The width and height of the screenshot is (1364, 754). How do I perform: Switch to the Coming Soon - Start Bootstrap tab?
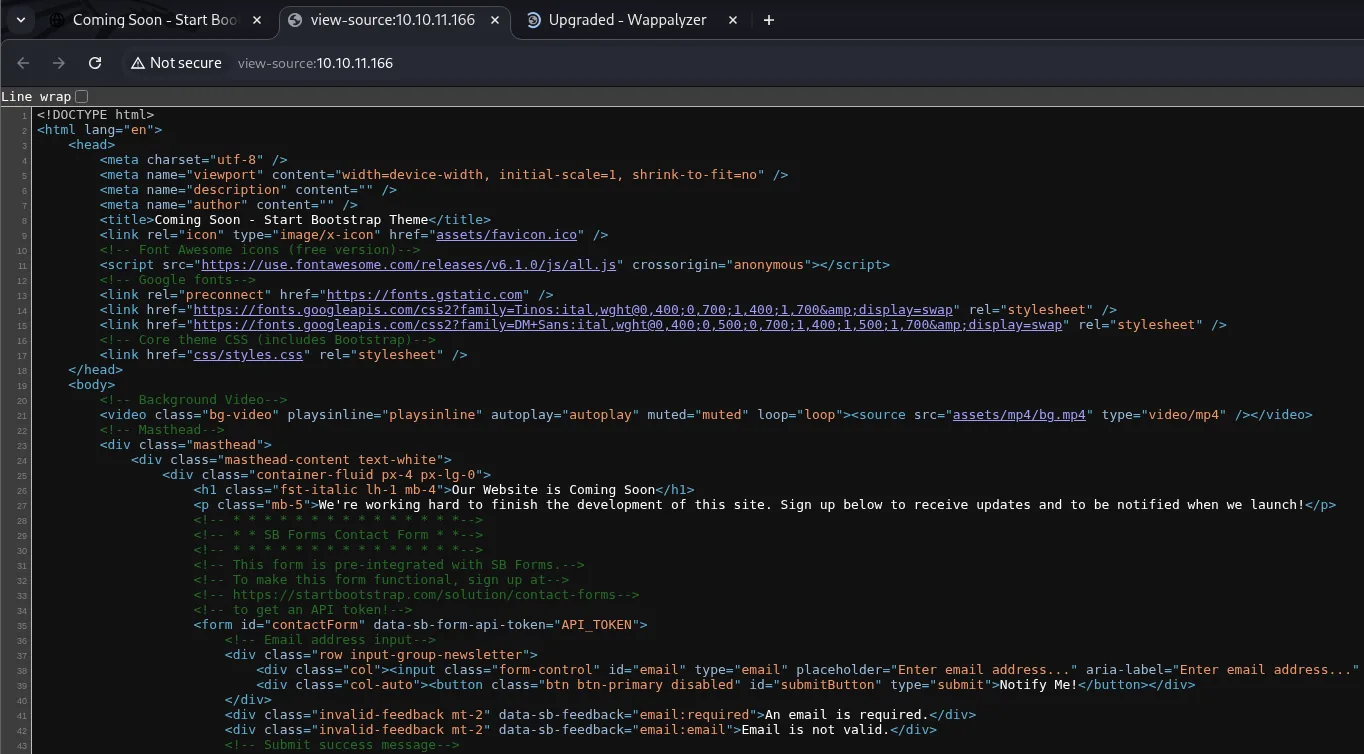(x=155, y=20)
